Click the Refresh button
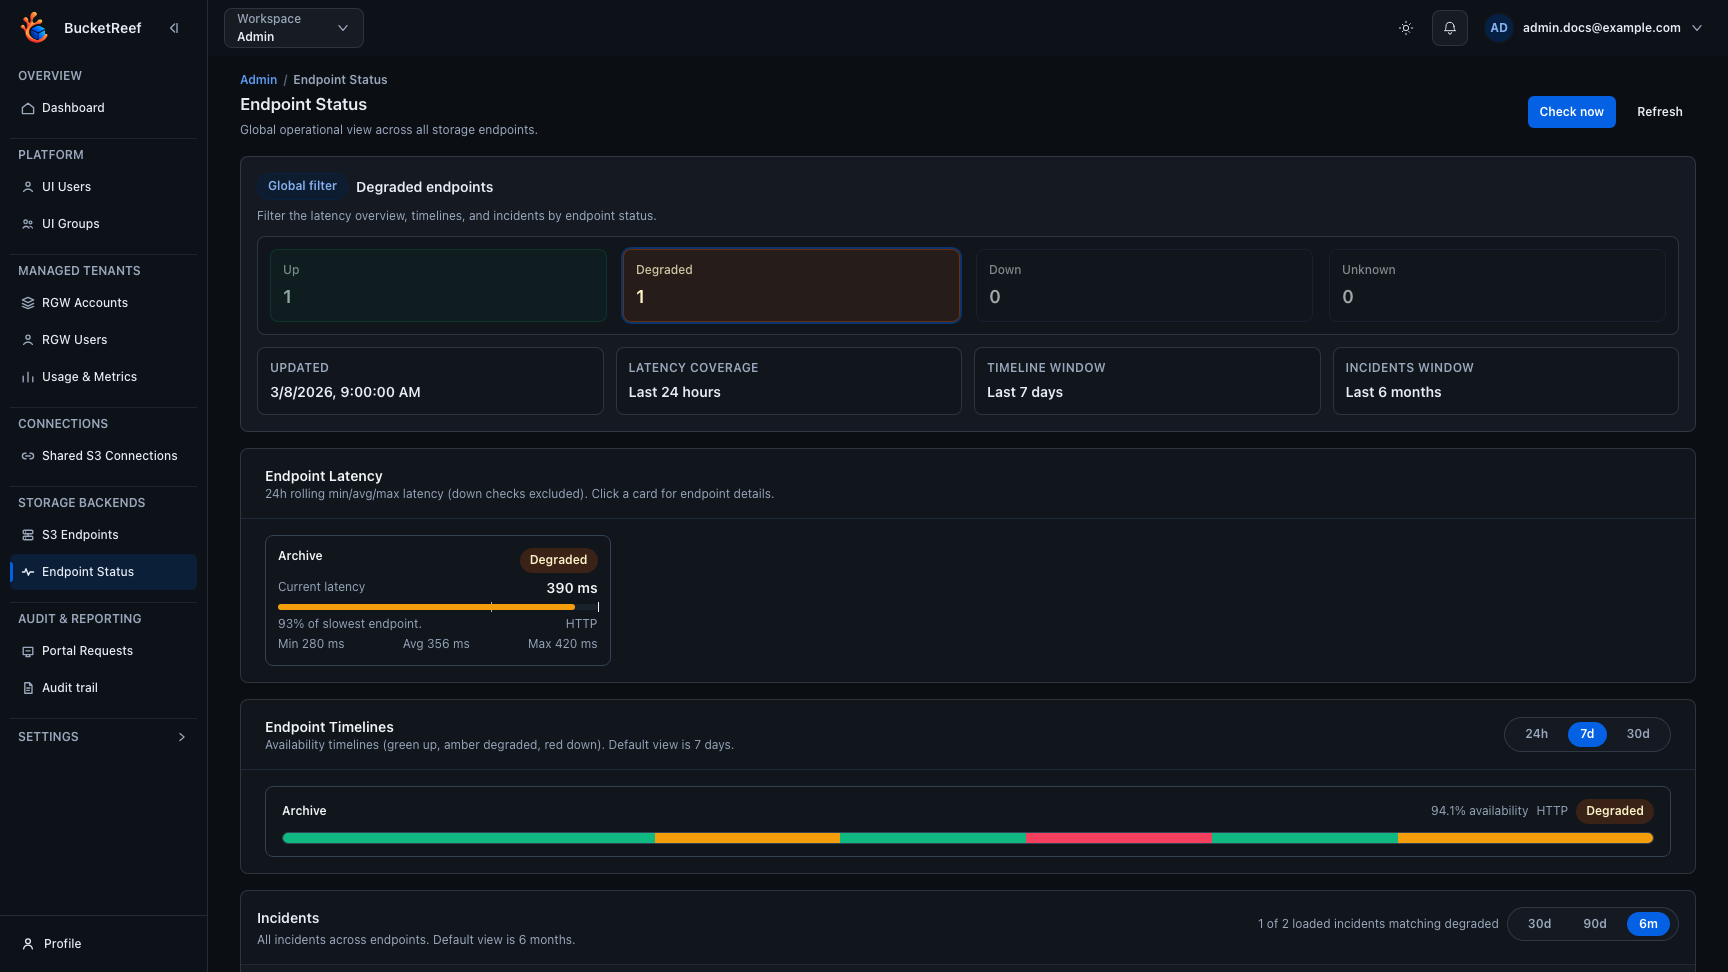This screenshot has height=972, width=1728. coord(1659,112)
